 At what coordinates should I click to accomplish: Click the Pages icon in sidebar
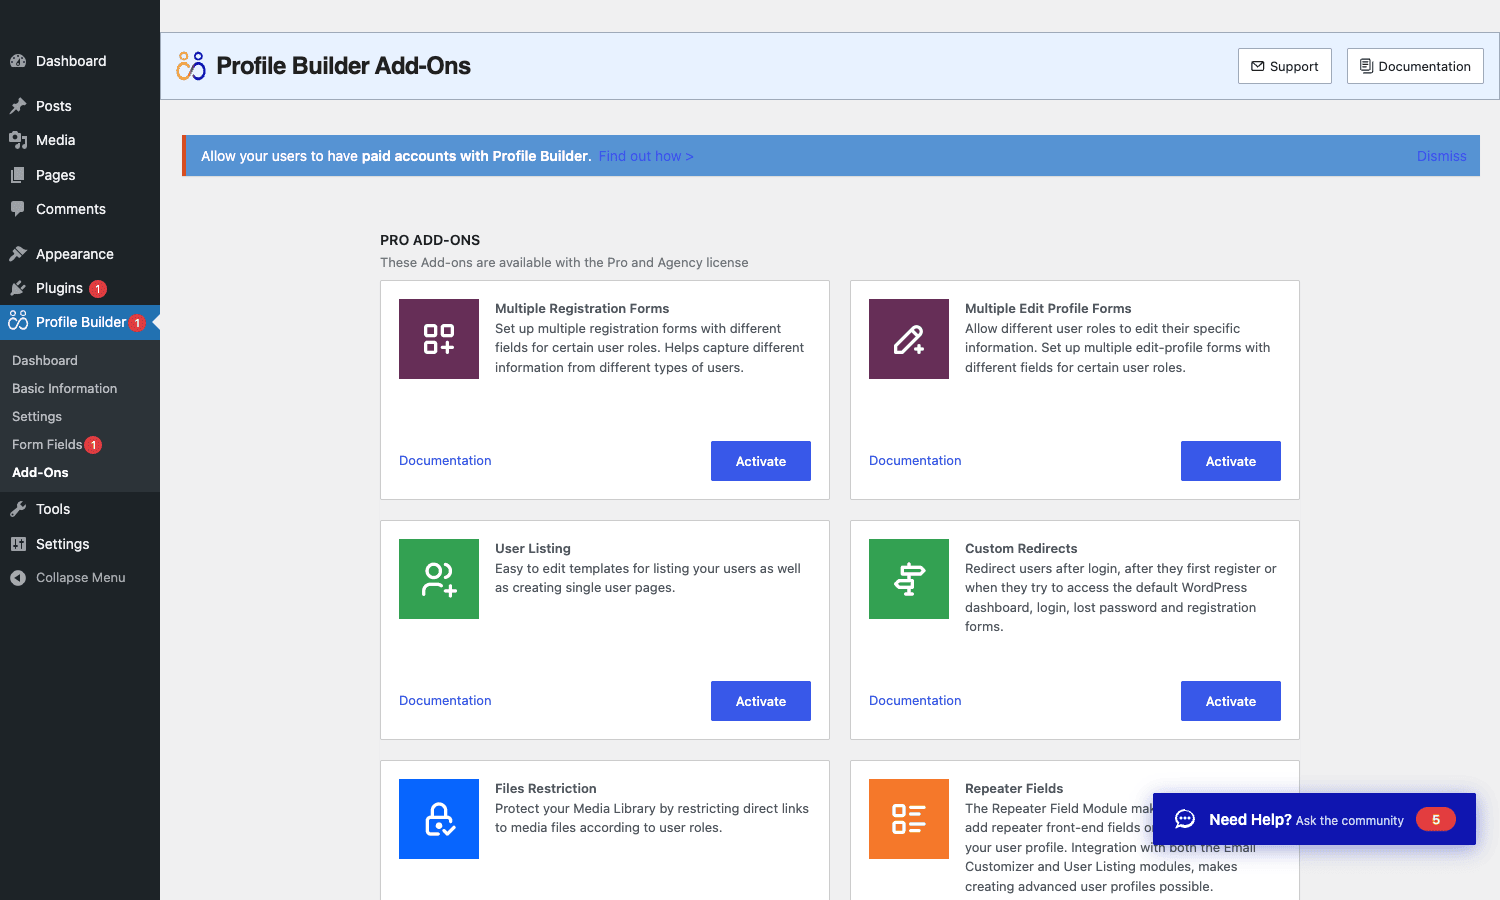tap(18, 175)
